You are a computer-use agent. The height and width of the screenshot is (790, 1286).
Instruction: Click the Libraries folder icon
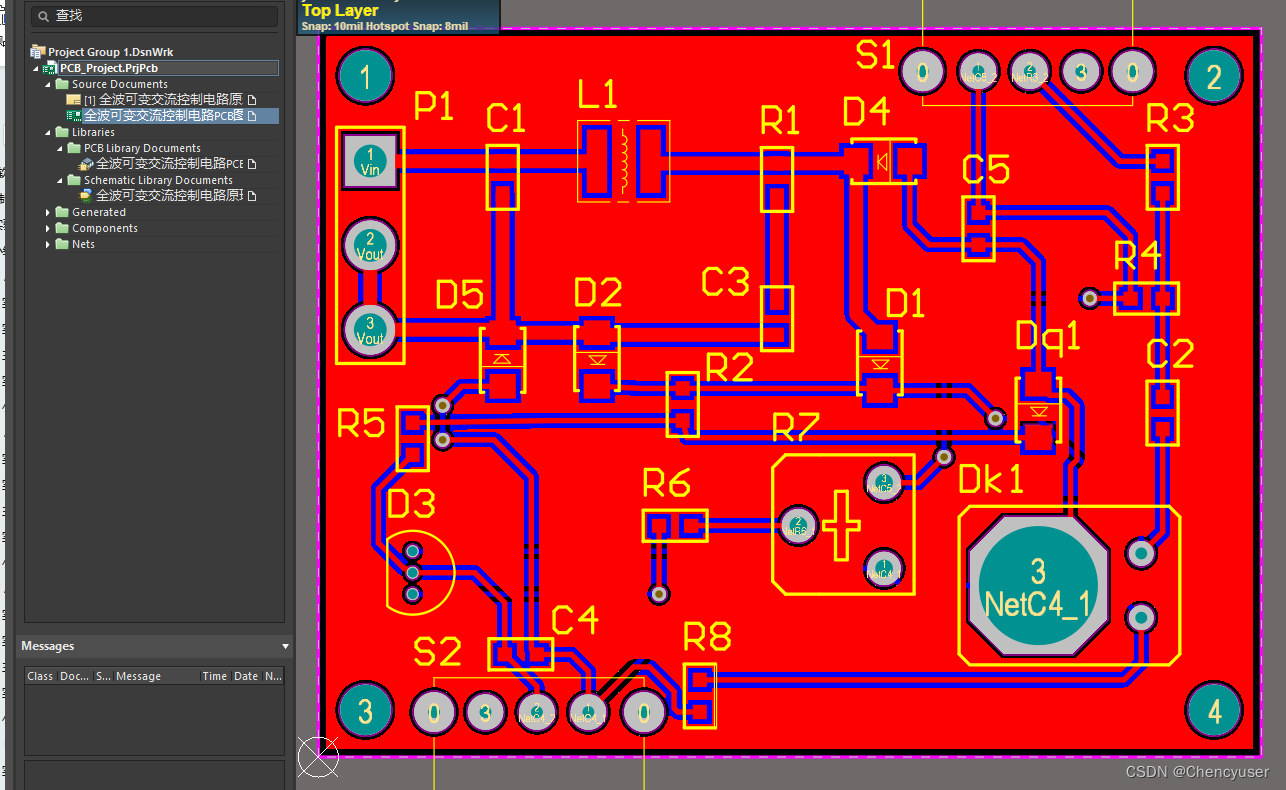point(62,132)
